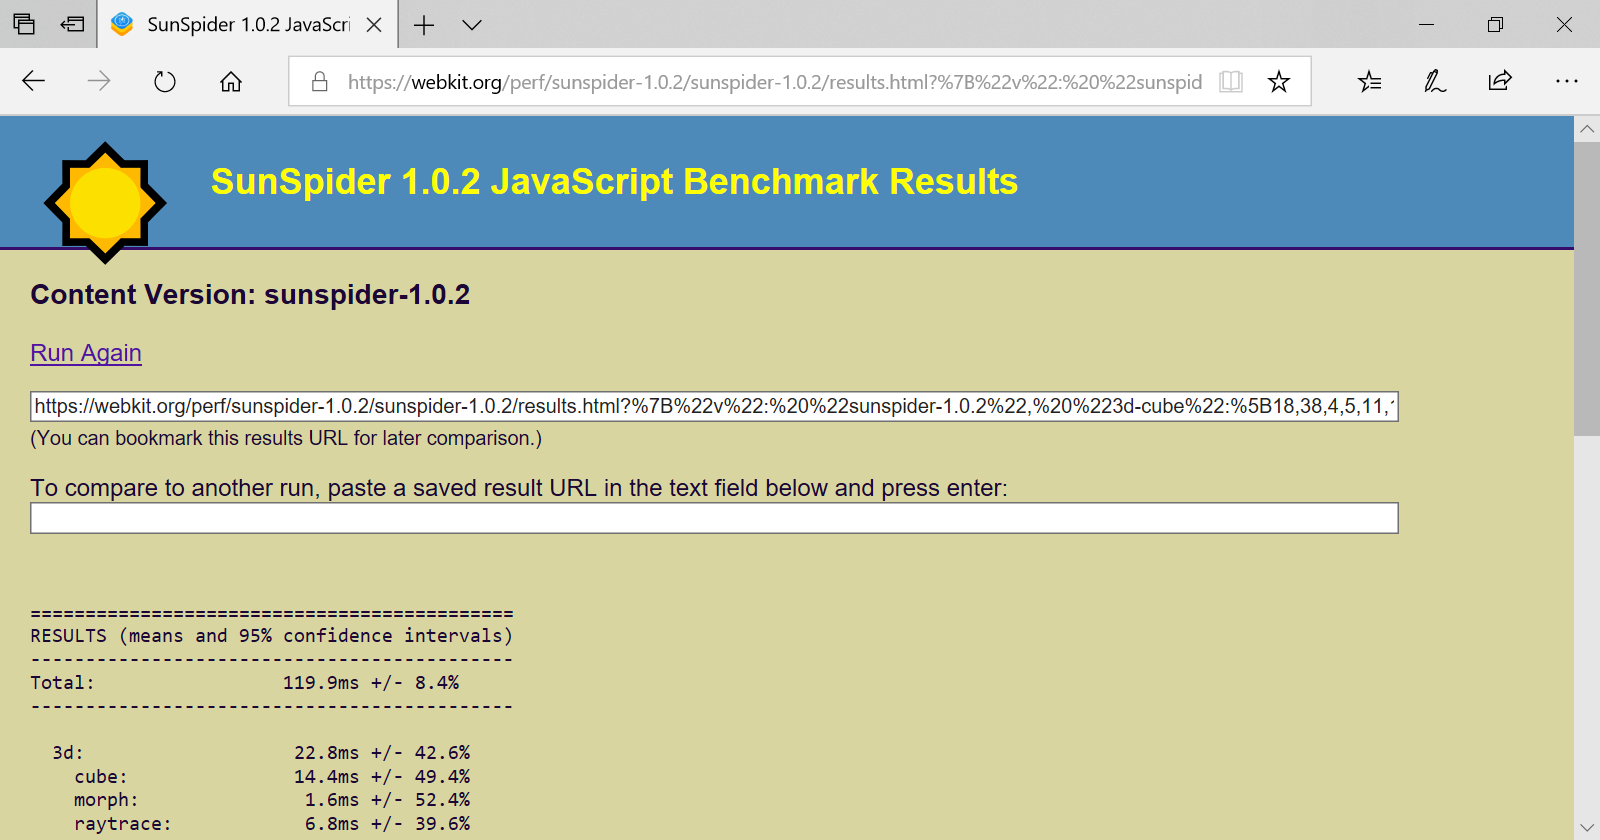
Task: Click the cube result row
Action: pos(272,777)
